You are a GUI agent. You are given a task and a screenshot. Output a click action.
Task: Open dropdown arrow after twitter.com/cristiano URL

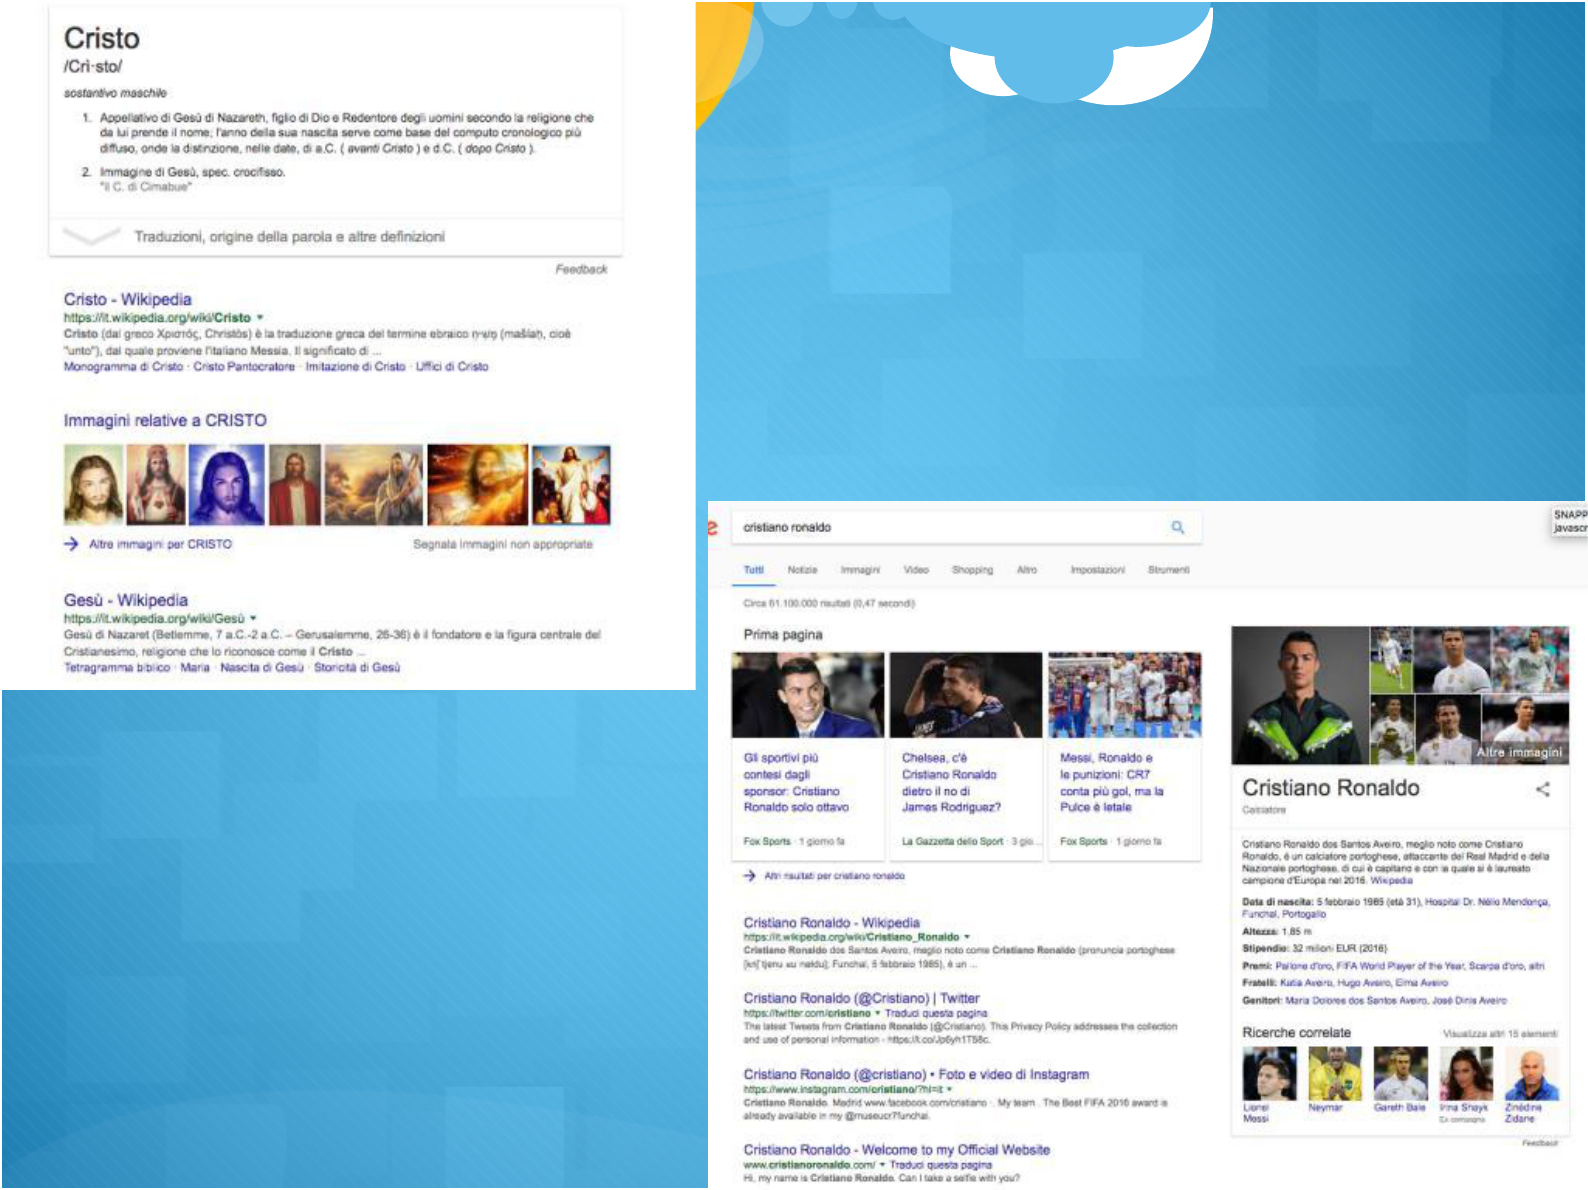[878, 1013]
